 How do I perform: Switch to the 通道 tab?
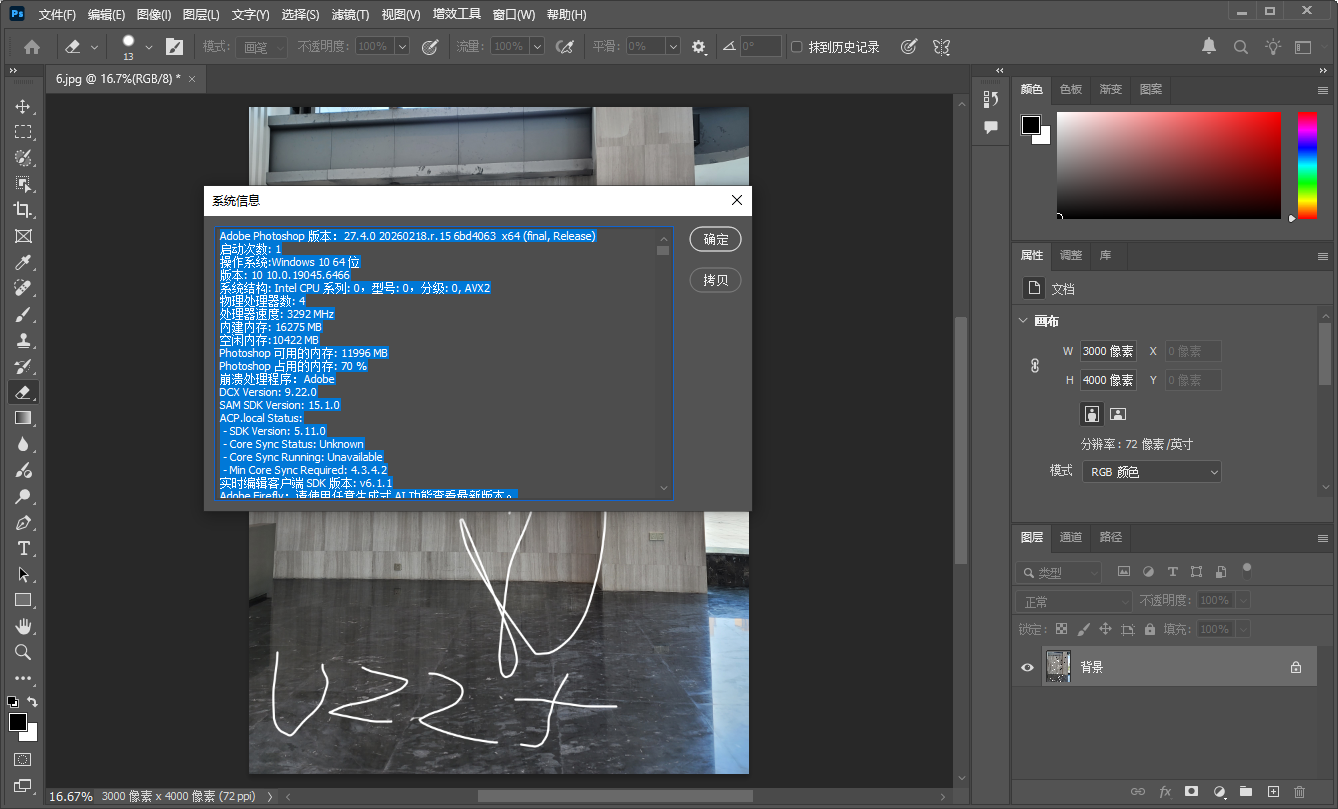[1070, 537]
